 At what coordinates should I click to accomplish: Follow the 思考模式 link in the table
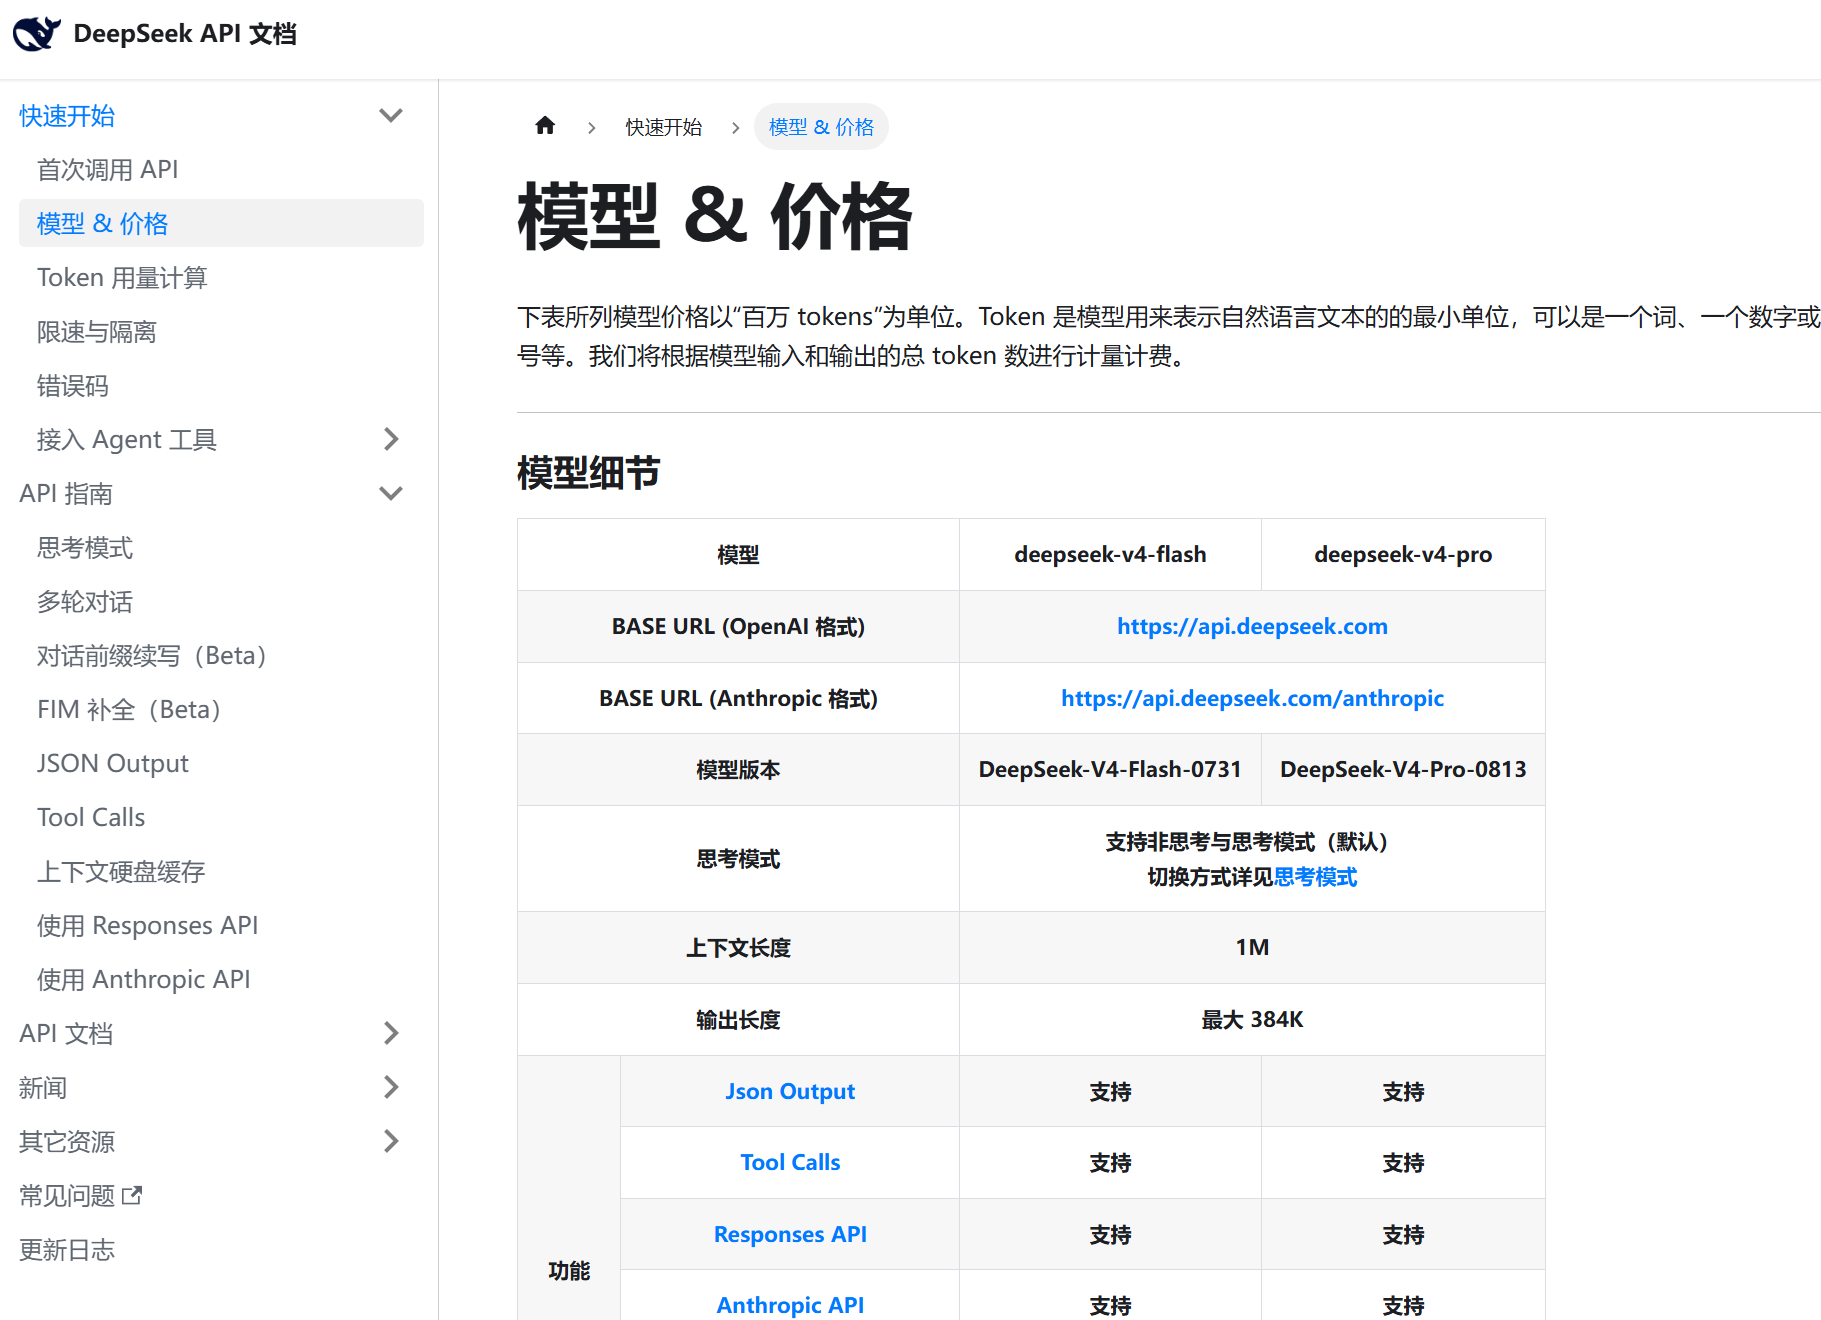[1315, 877]
